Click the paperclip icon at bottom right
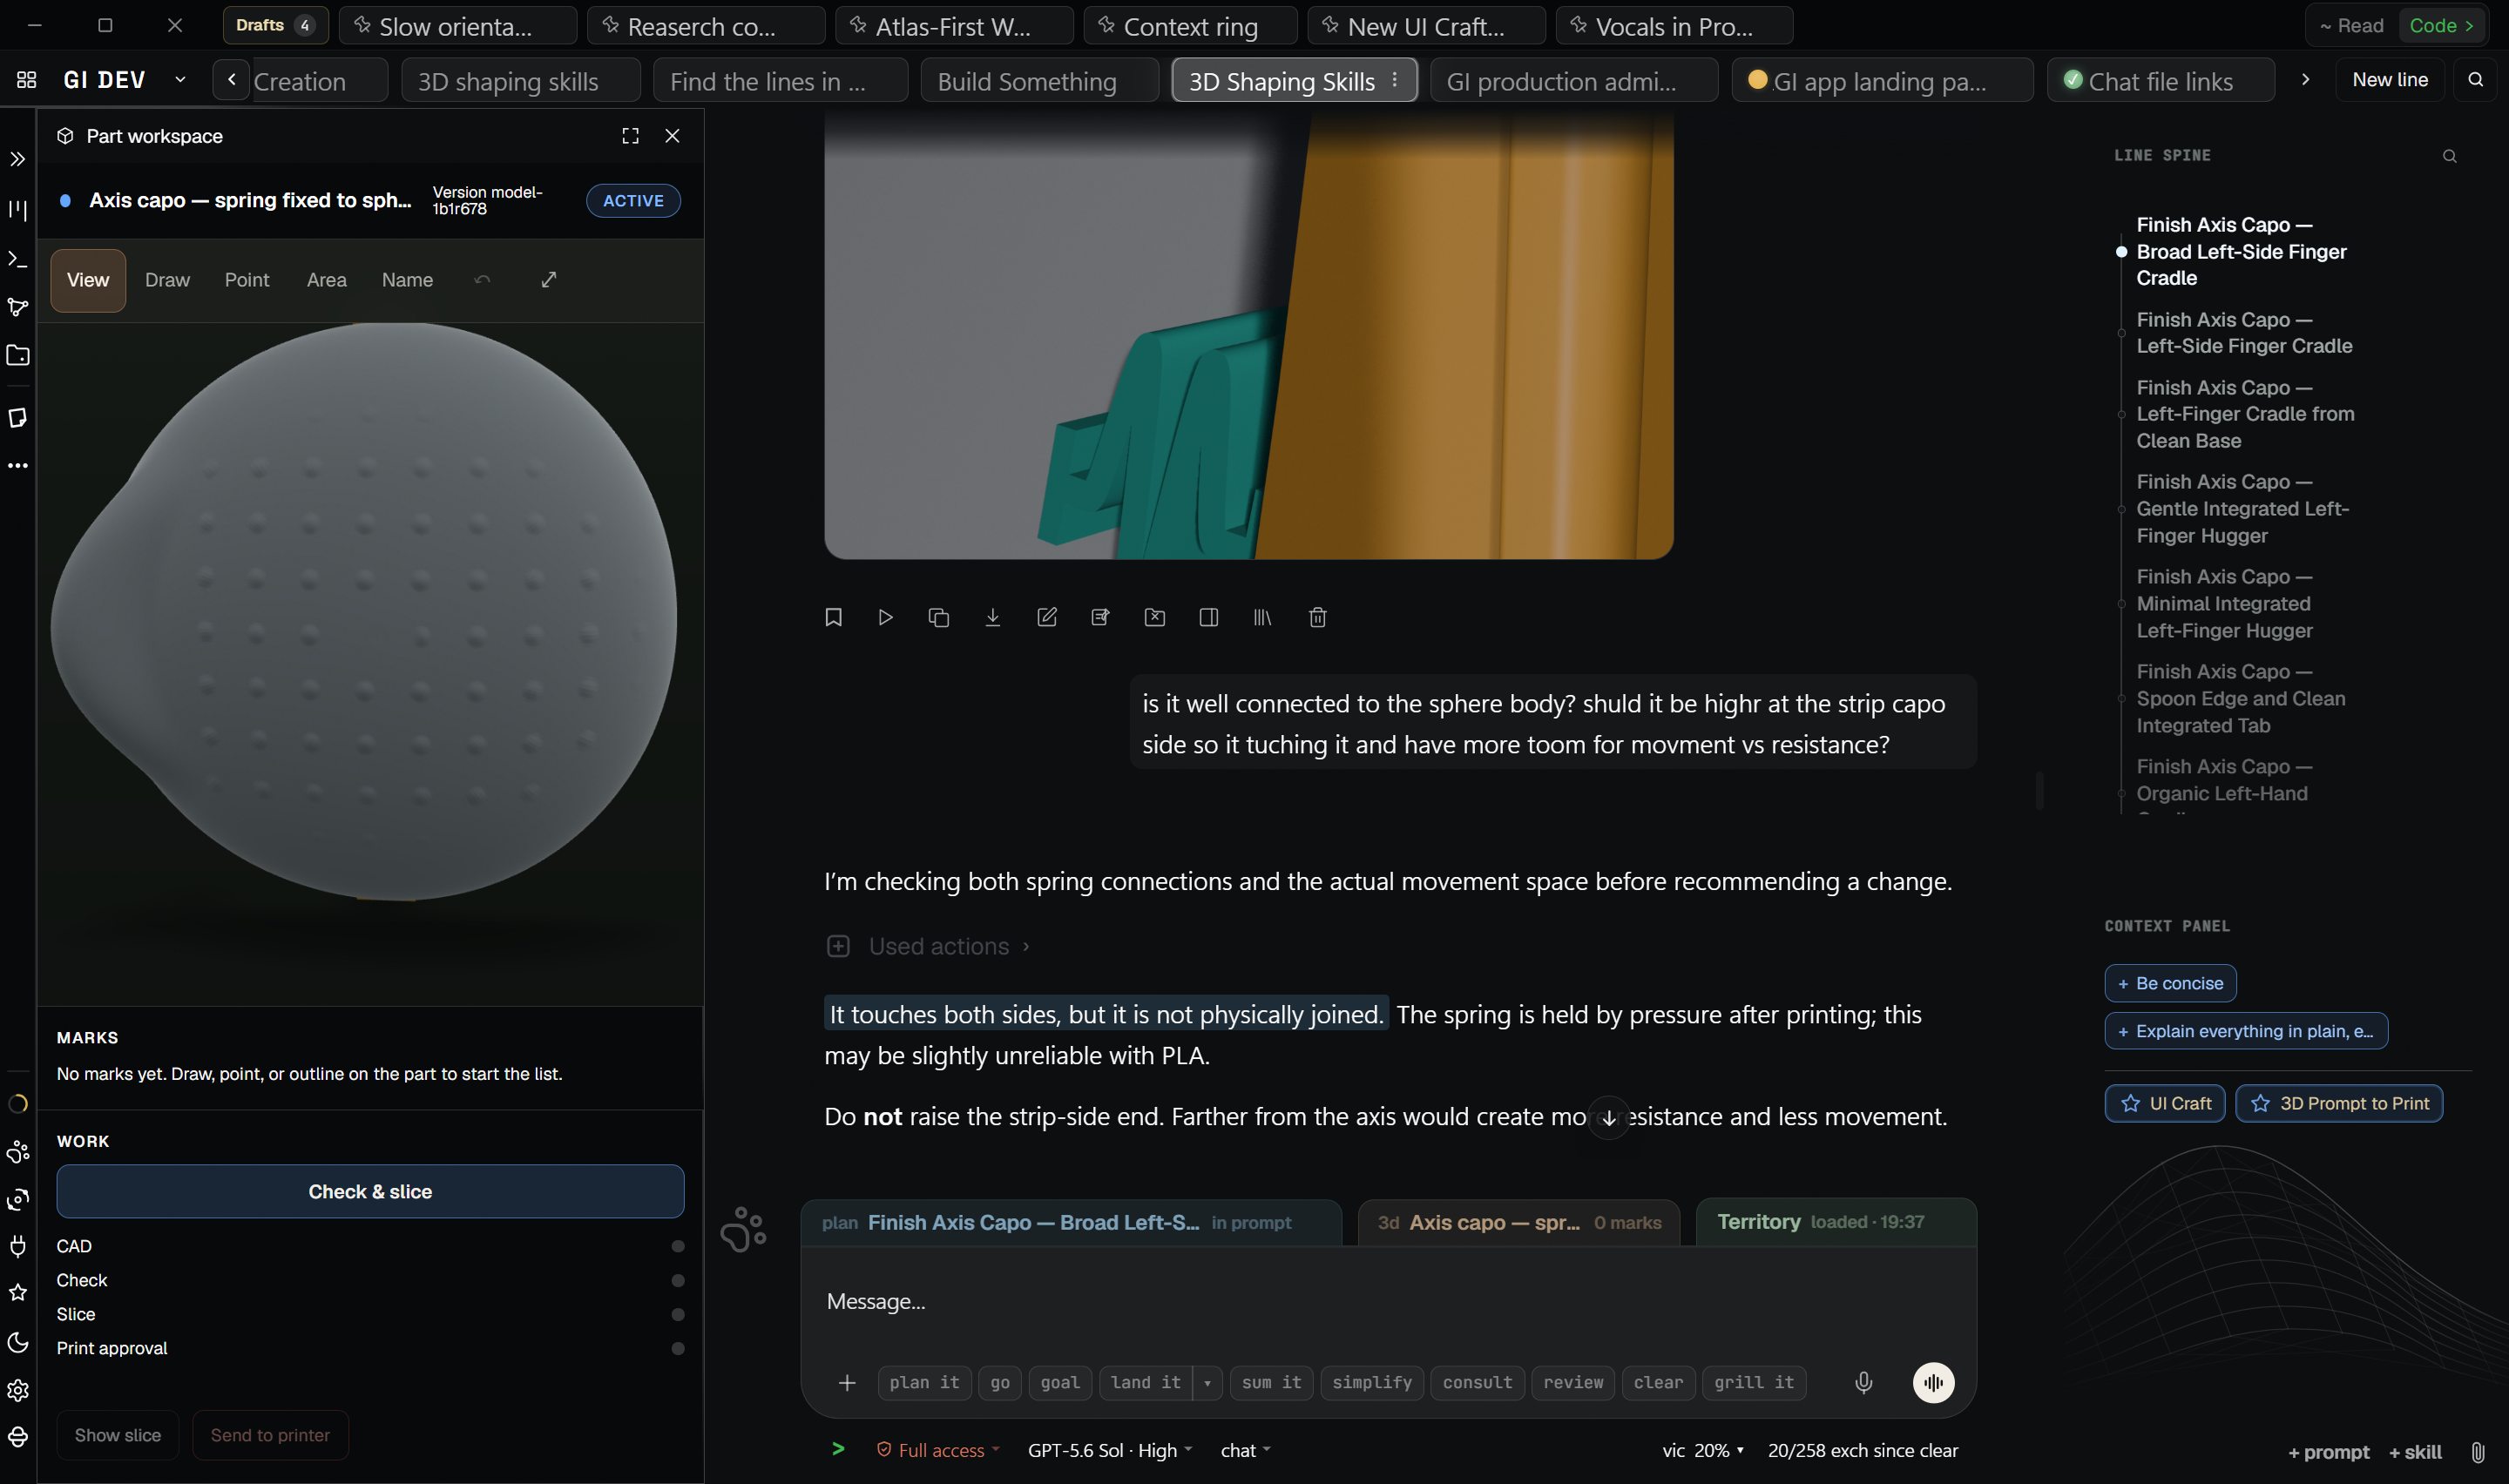This screenshot has width=2509, height=1484. click(x=2478, y=1452)
